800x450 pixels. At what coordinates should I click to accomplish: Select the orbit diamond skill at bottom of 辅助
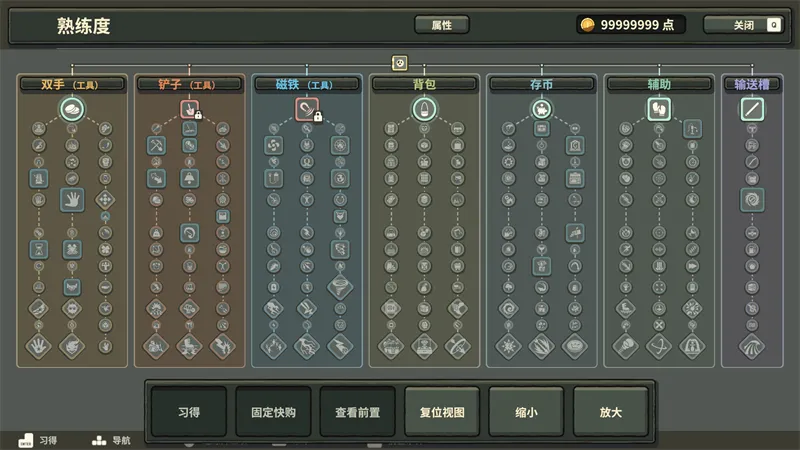(x=659, y=346)
